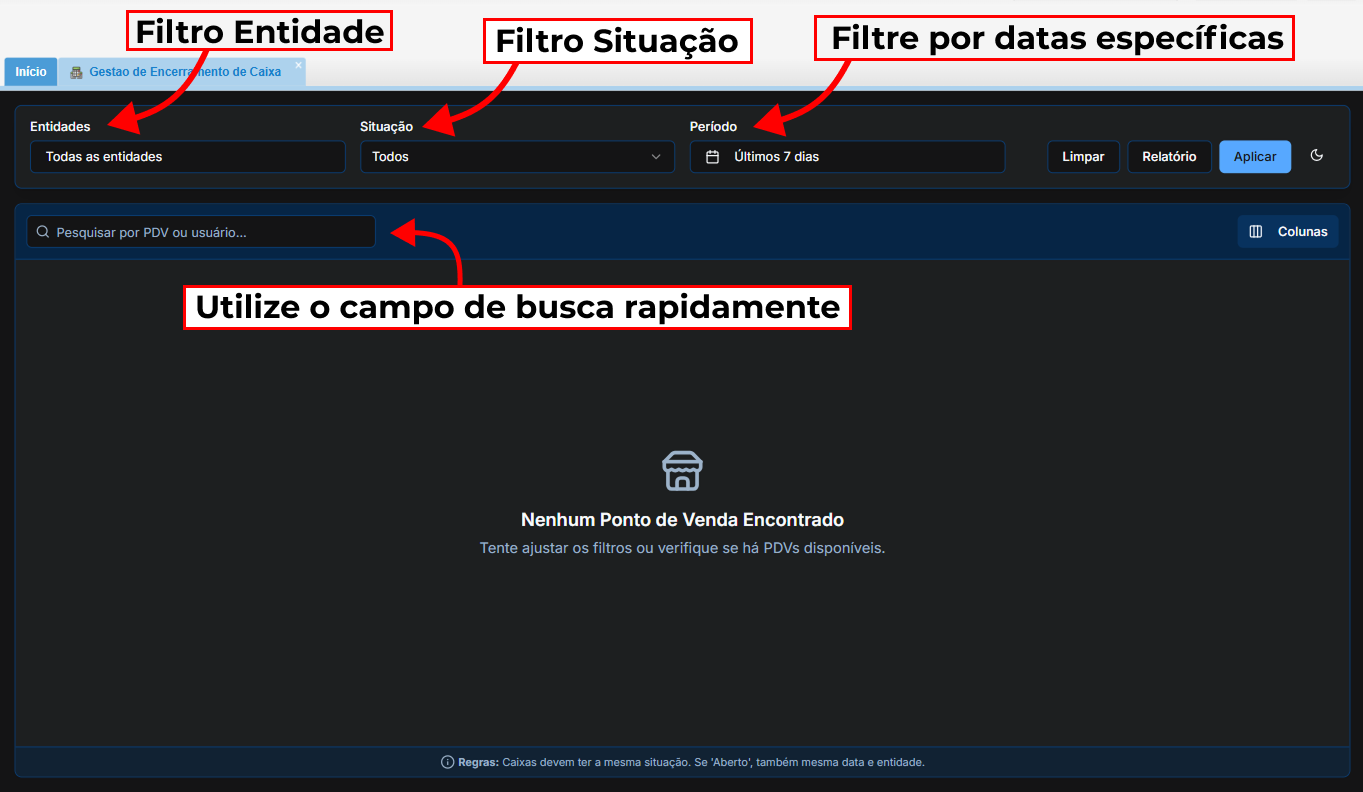The height and width of the screenshot is (792, 1363).
Task: Click the calendar icon in Período field
Action: (x=713, y=157)
